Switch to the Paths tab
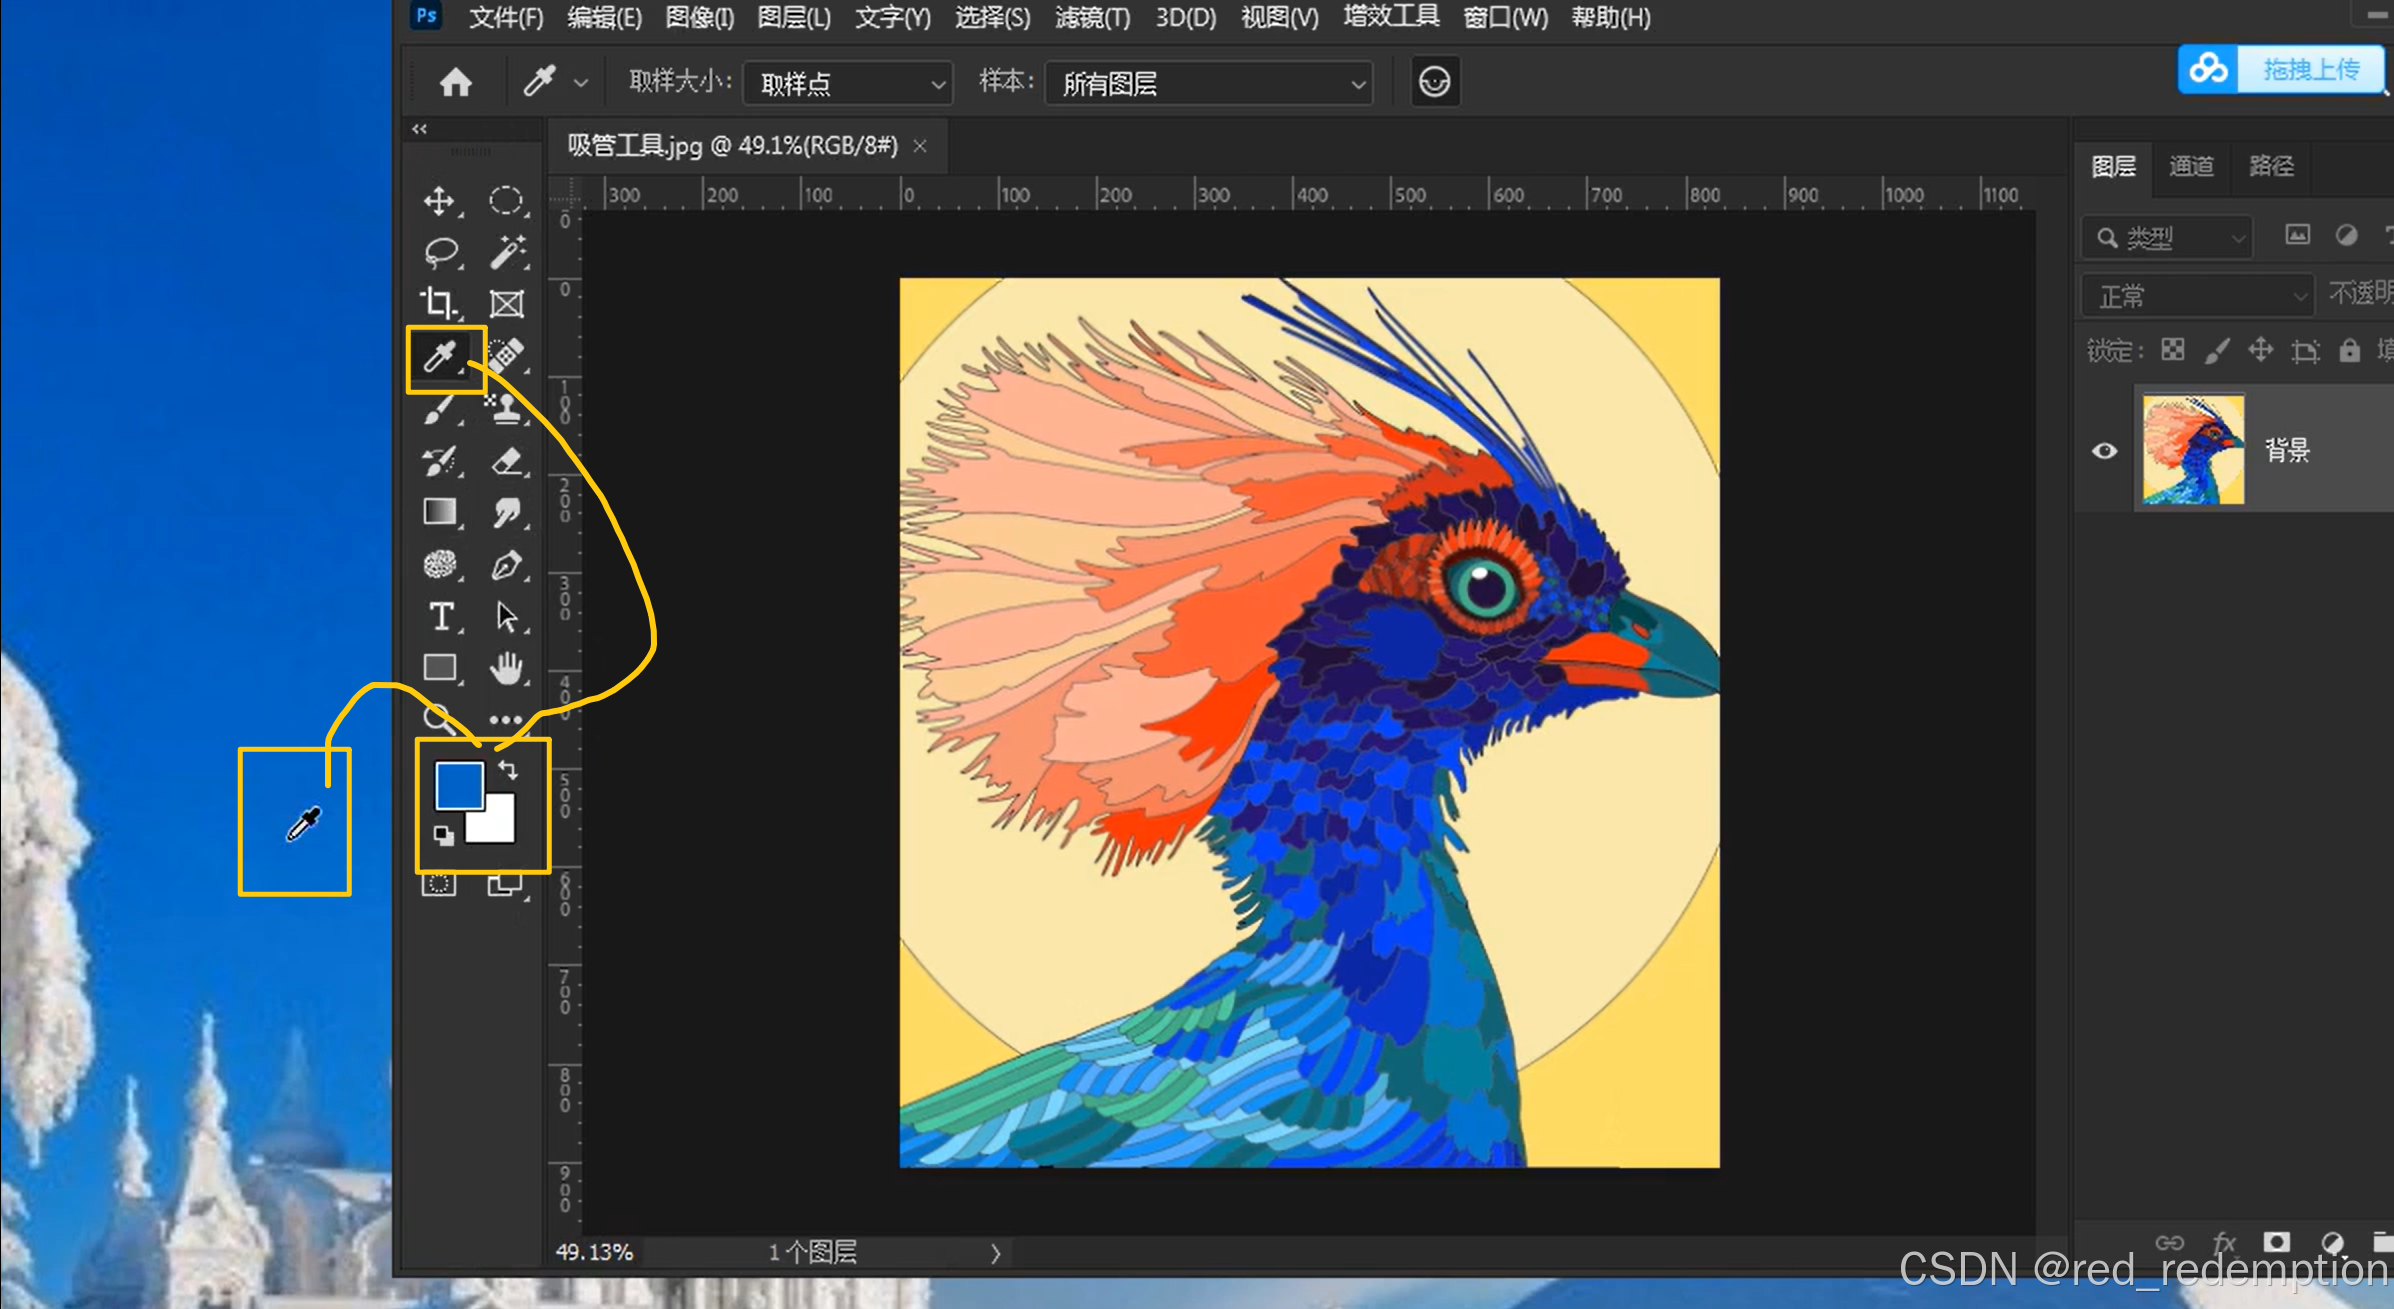Image resolution: width=2394 pixels, height=1309 pixels. pos(2271,166)
